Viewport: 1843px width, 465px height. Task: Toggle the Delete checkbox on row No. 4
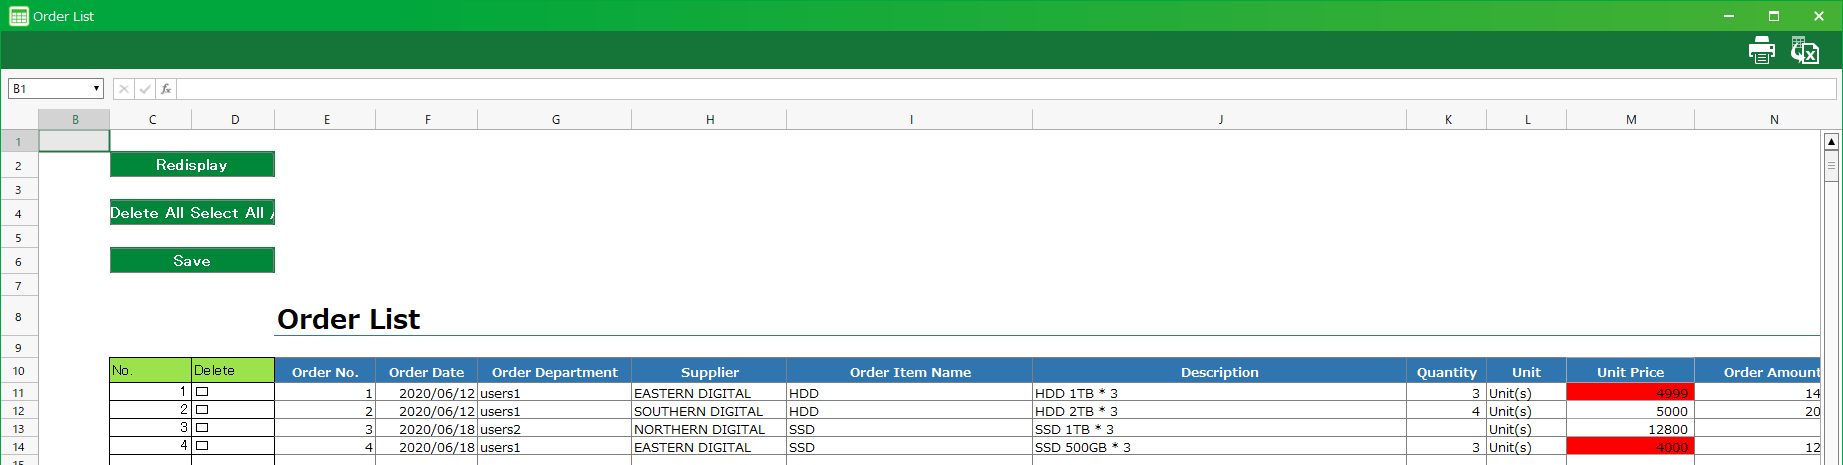pyautogui.click(x=202, y=446)
